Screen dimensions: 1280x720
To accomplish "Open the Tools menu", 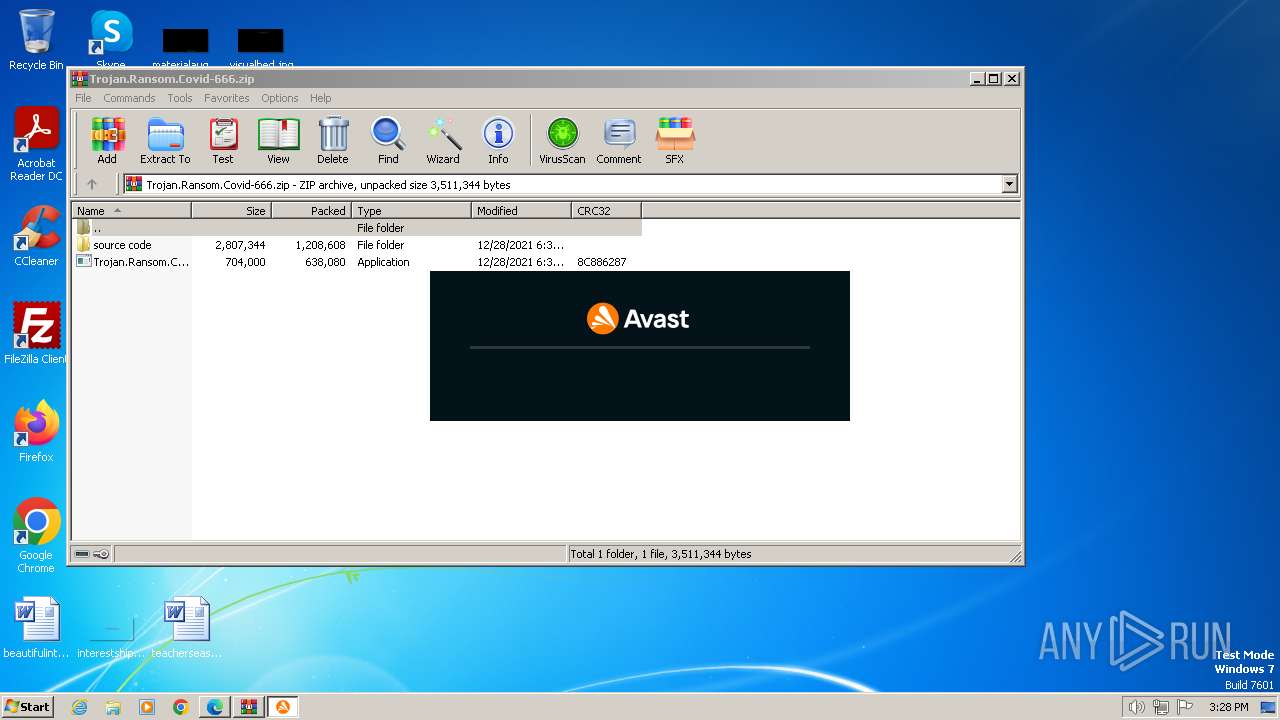I will click(x=180, y=98).
